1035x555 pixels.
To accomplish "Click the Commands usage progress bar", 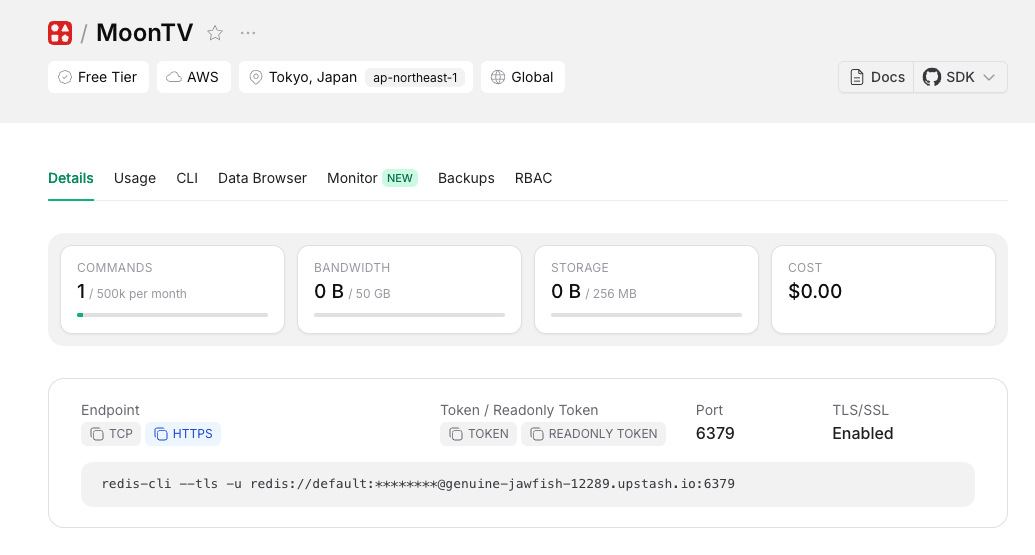I will [172, 315].
